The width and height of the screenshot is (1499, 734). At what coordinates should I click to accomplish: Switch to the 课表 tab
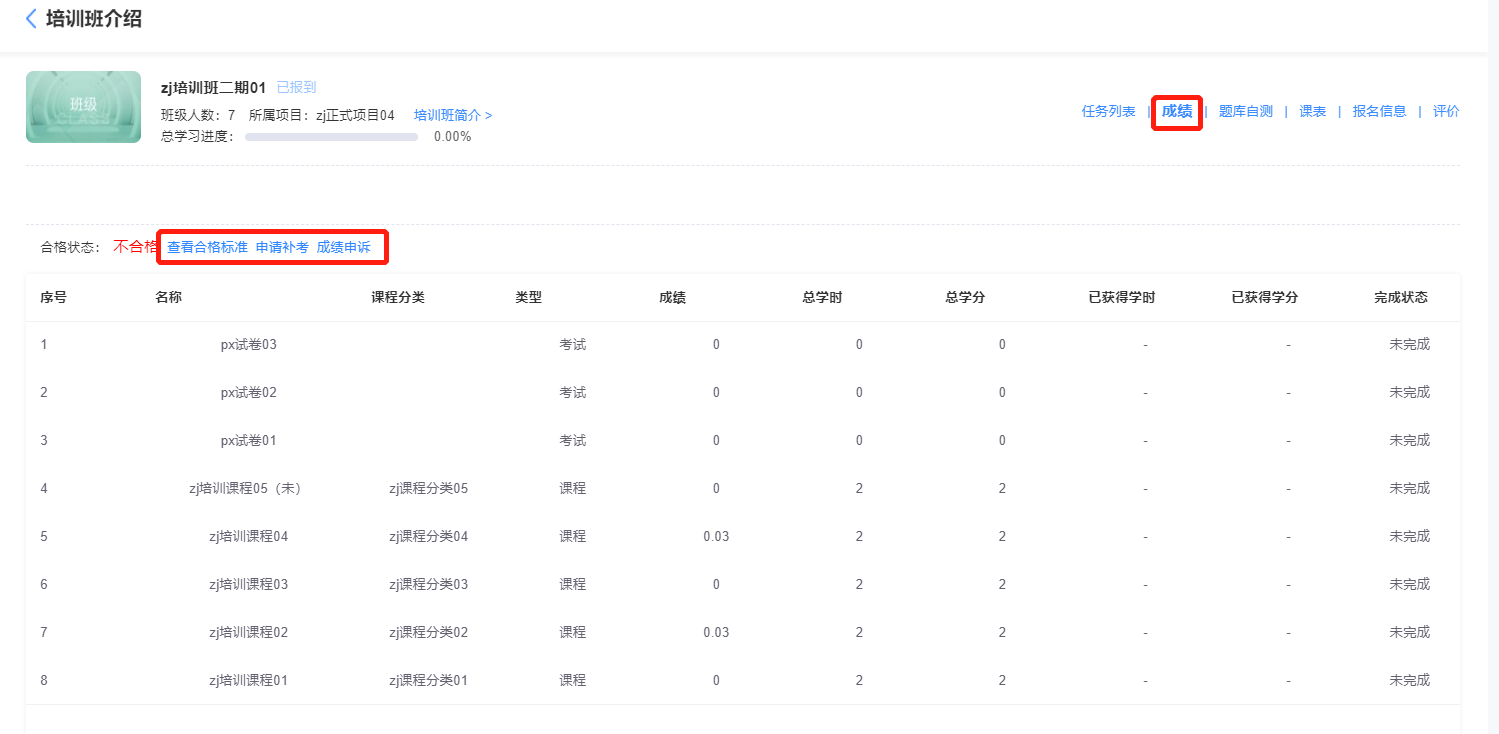point(1312,111)
